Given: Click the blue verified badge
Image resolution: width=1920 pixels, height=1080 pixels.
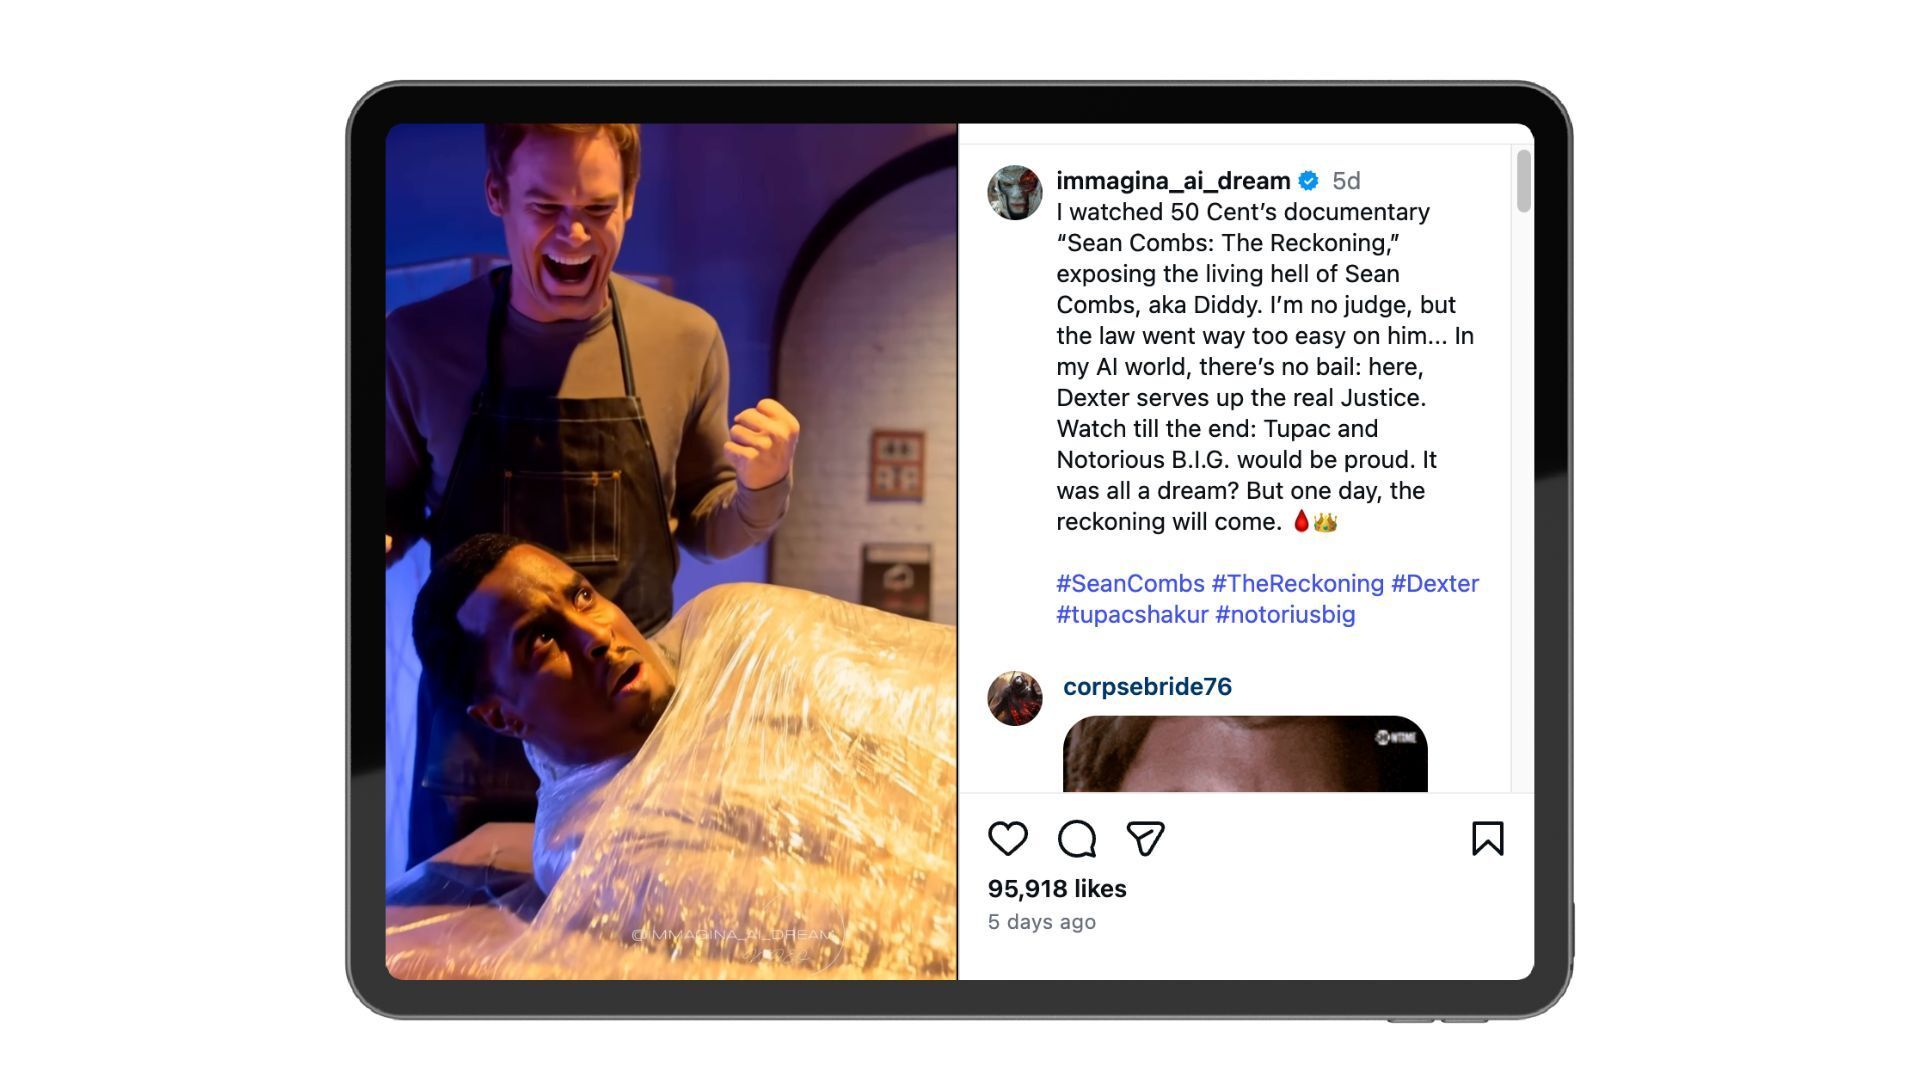Looking at the screenshot, I should coord(1308,181).
